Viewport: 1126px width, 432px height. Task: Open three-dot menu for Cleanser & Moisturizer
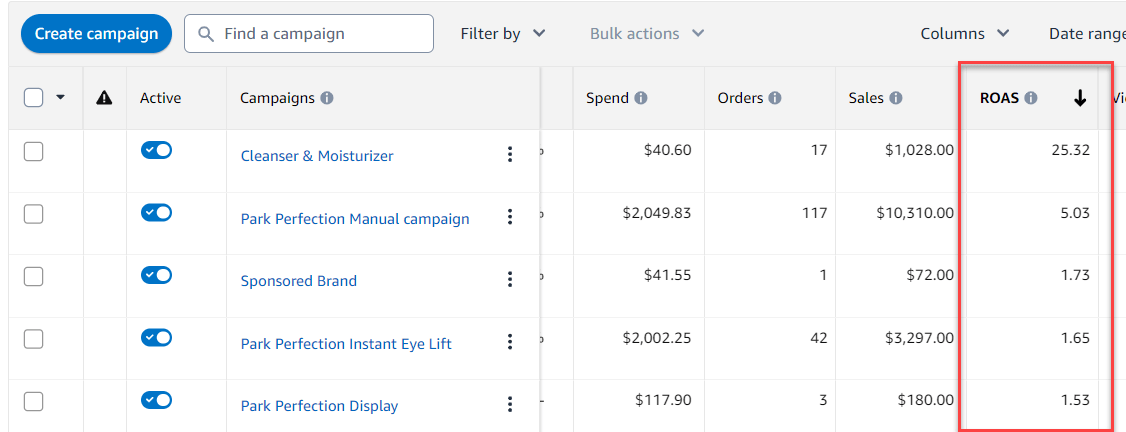point(510,154)
